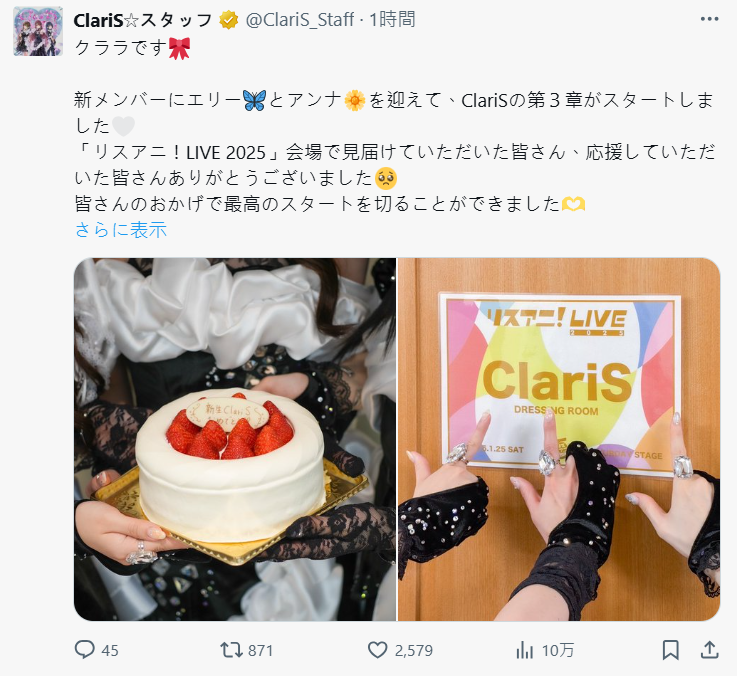Screen dimensions: 737x676
Task: Click the 871 repost count
Action: [260, 651]
